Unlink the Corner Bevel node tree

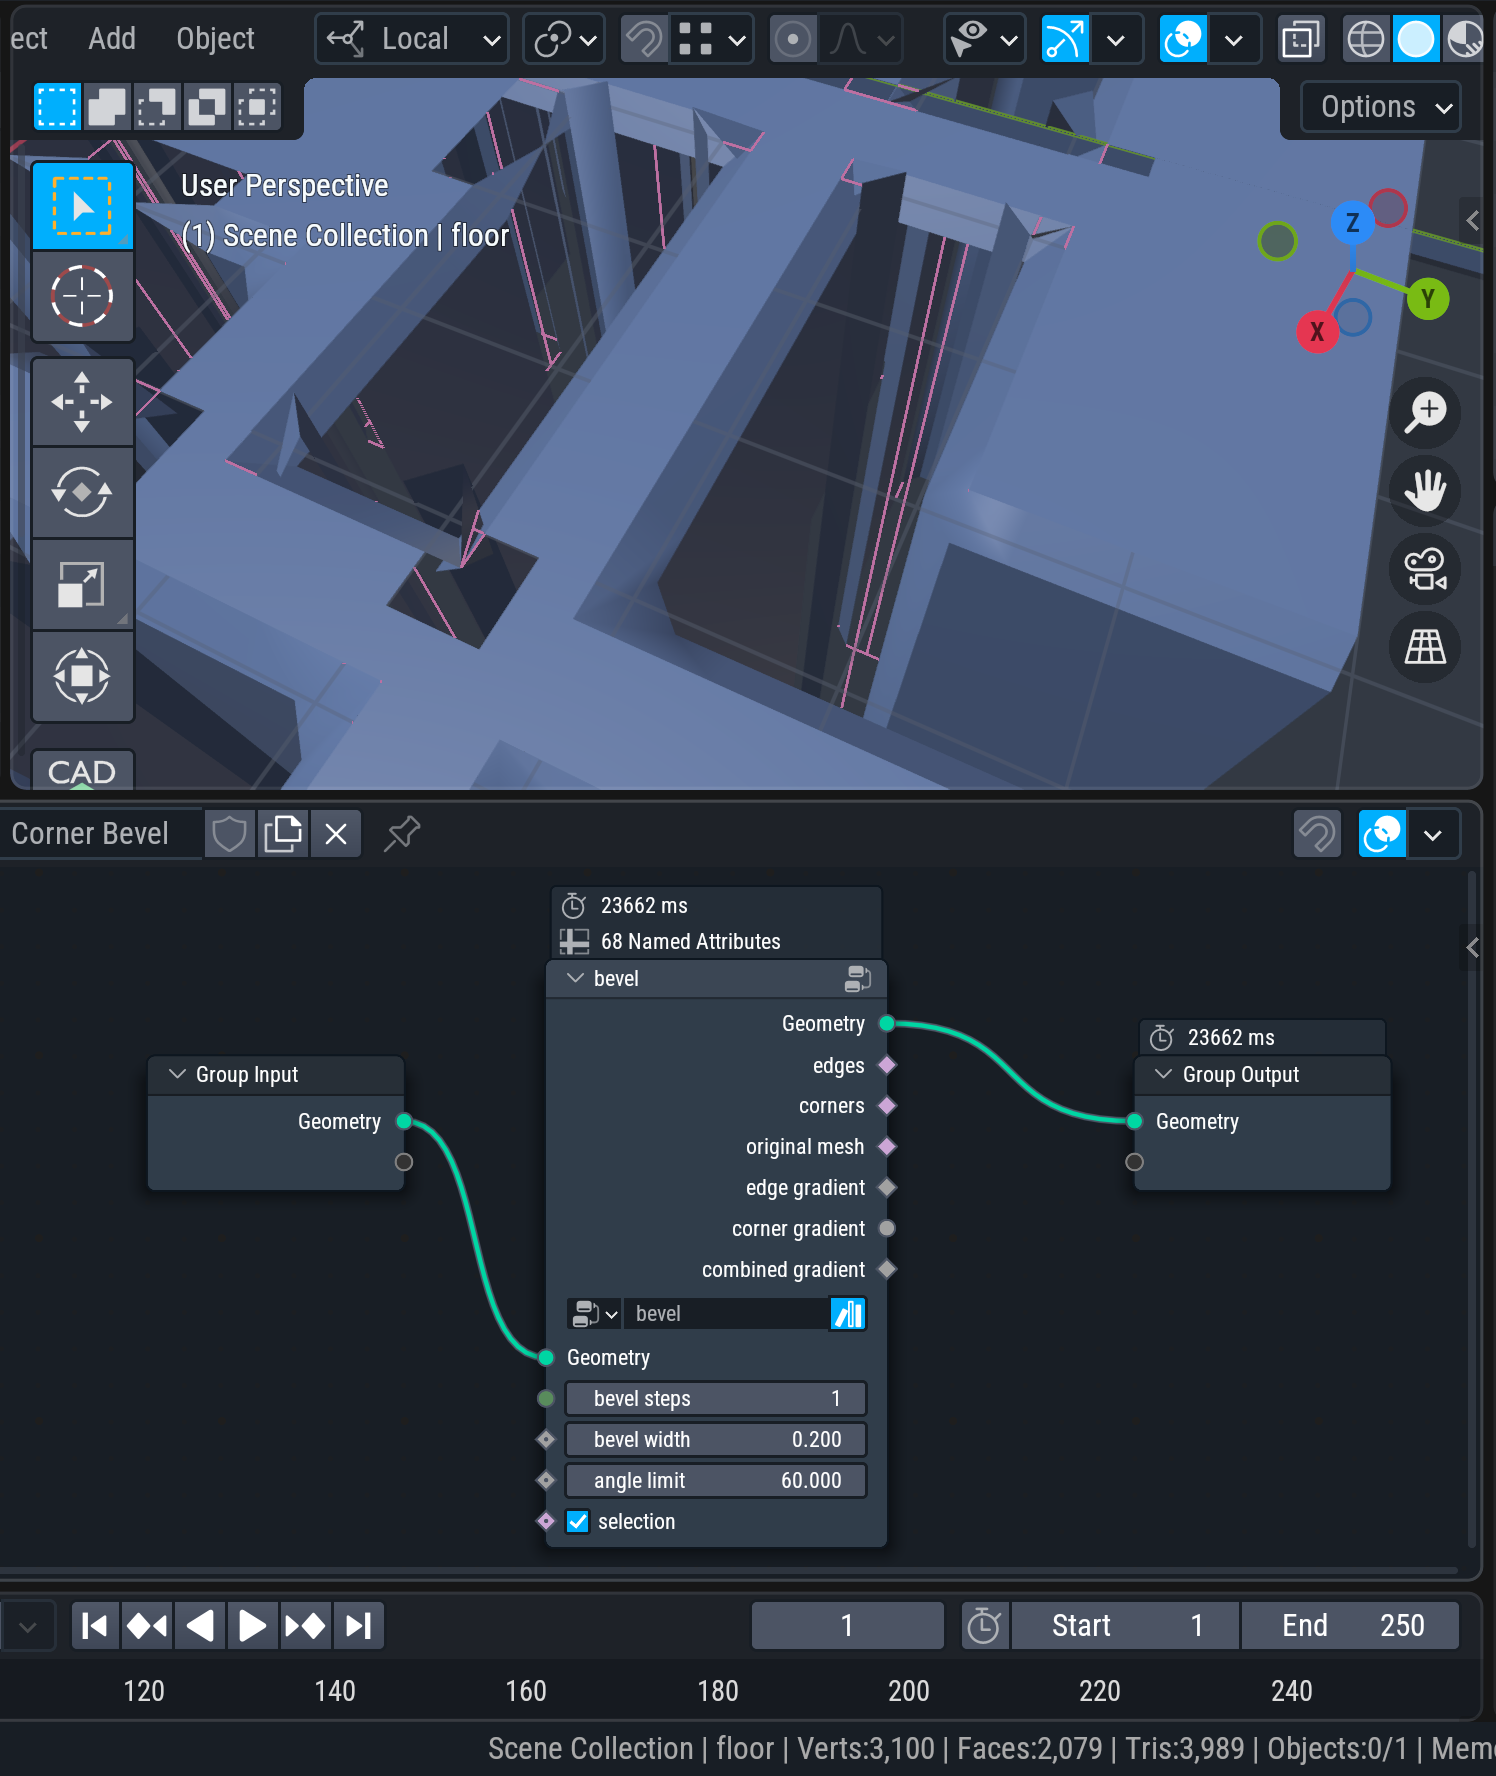(336, 834)
